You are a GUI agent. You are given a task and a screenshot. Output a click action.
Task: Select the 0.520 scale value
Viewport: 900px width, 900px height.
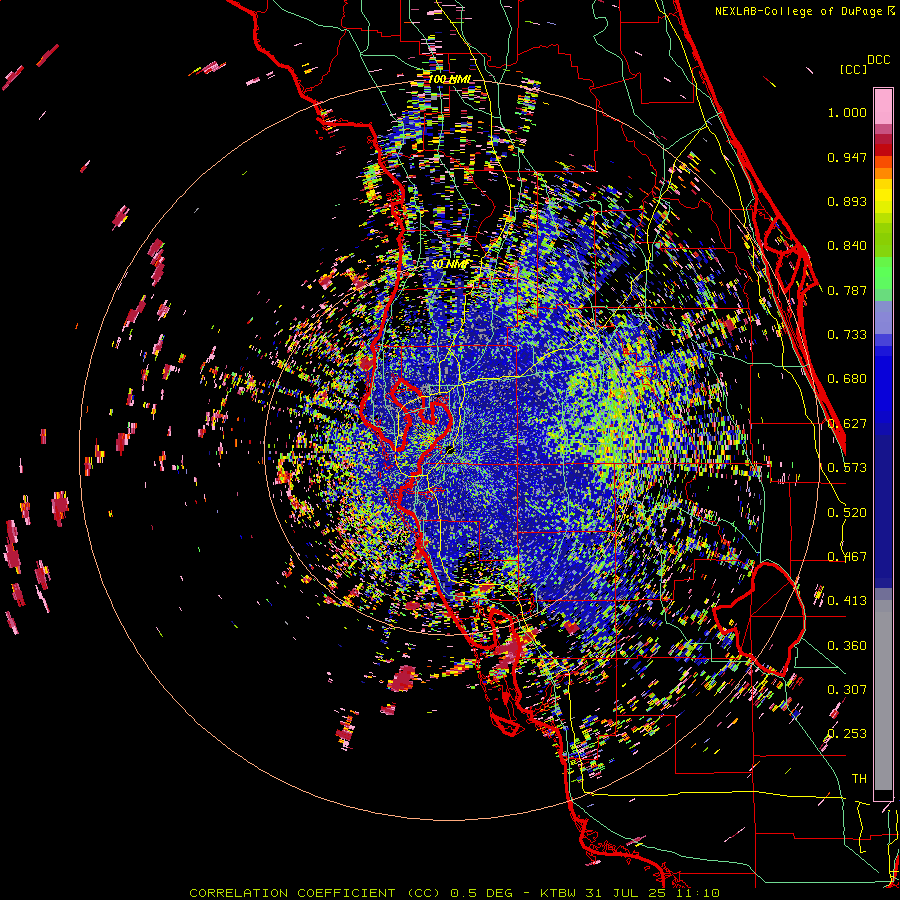[x=847, y=513]
